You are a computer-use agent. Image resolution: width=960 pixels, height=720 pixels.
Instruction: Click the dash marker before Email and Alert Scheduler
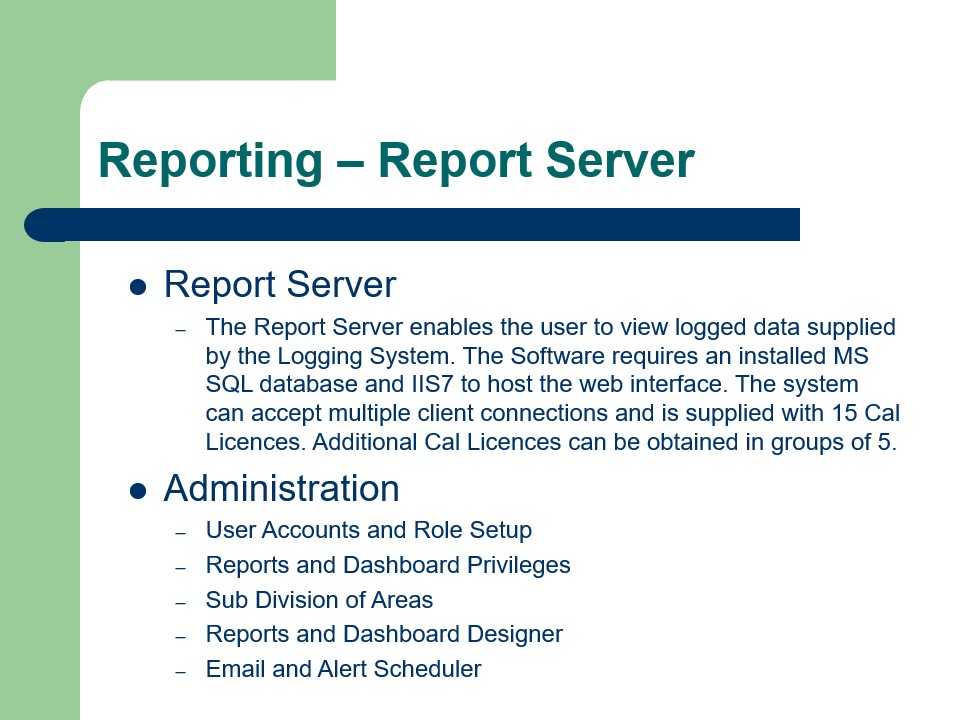pos(179,671)
